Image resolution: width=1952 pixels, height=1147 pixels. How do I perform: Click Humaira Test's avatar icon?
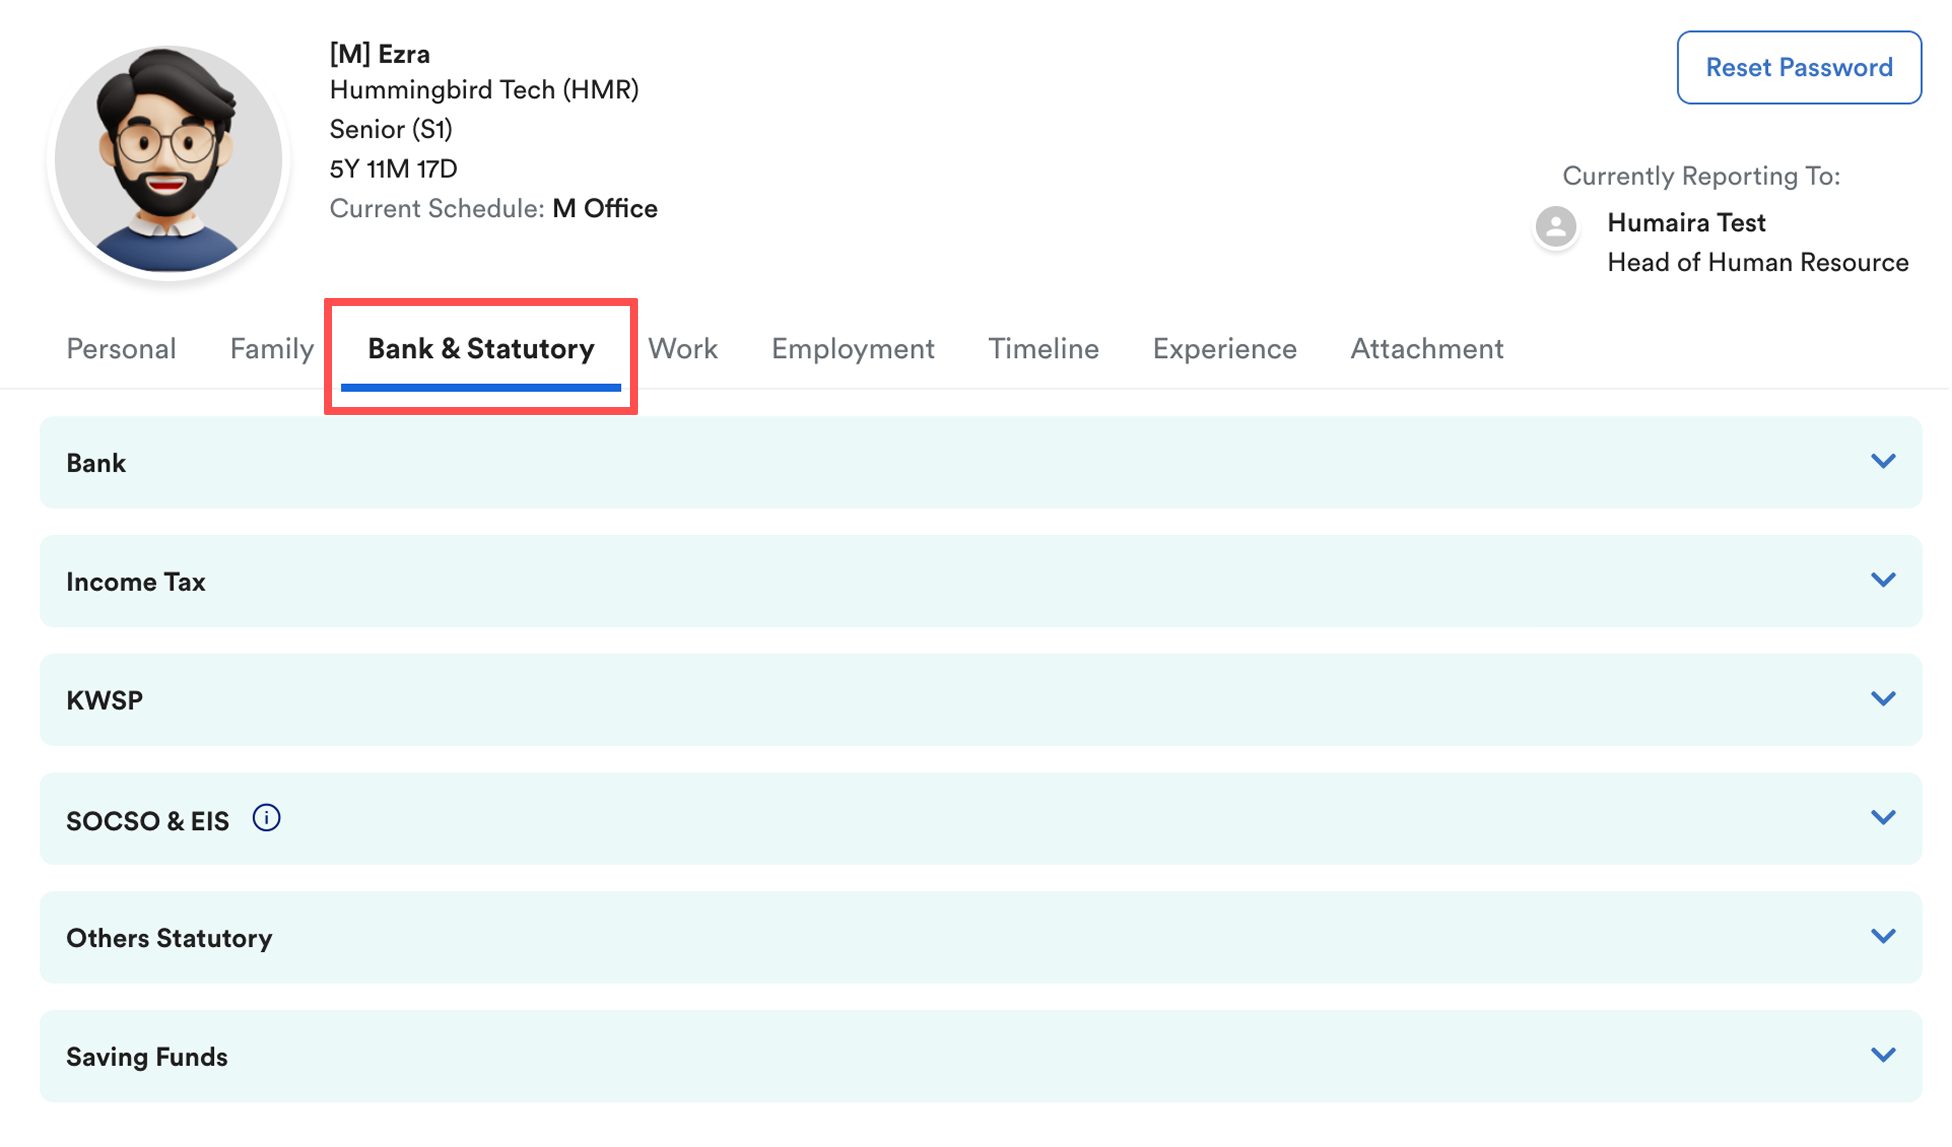click(1556, 227)
